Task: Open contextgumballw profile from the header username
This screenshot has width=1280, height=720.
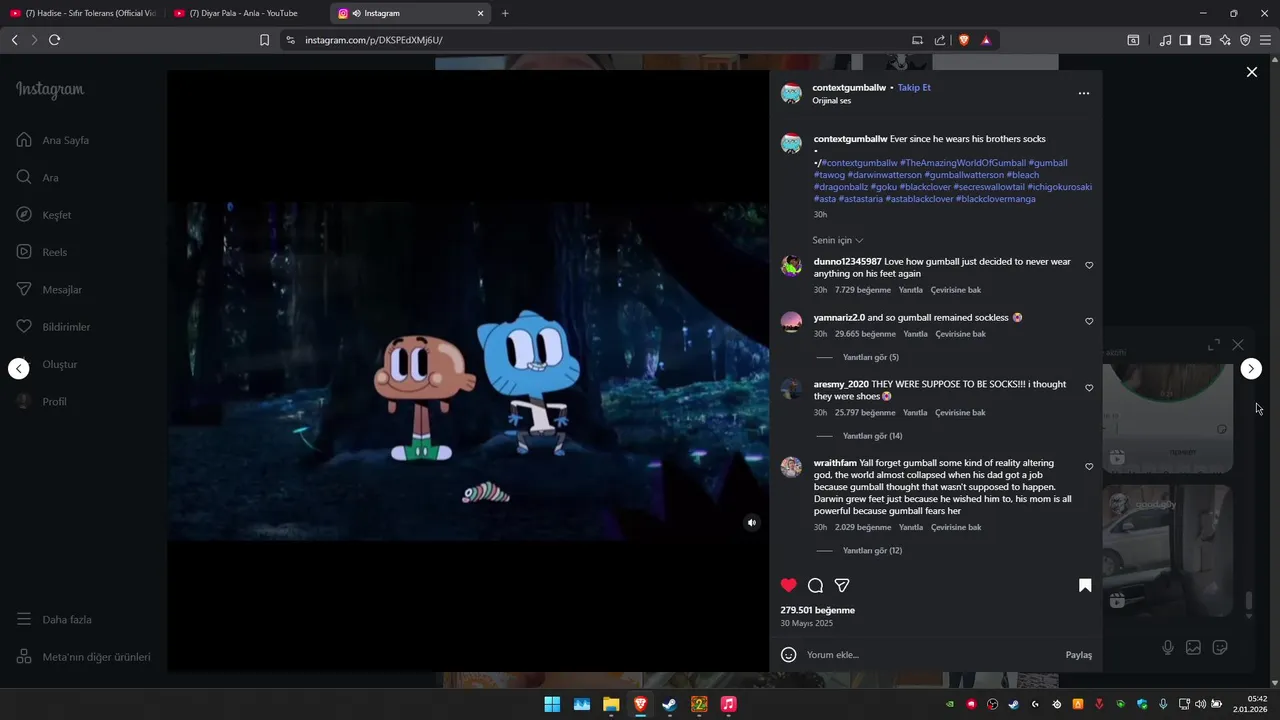Action: point(849,87)
